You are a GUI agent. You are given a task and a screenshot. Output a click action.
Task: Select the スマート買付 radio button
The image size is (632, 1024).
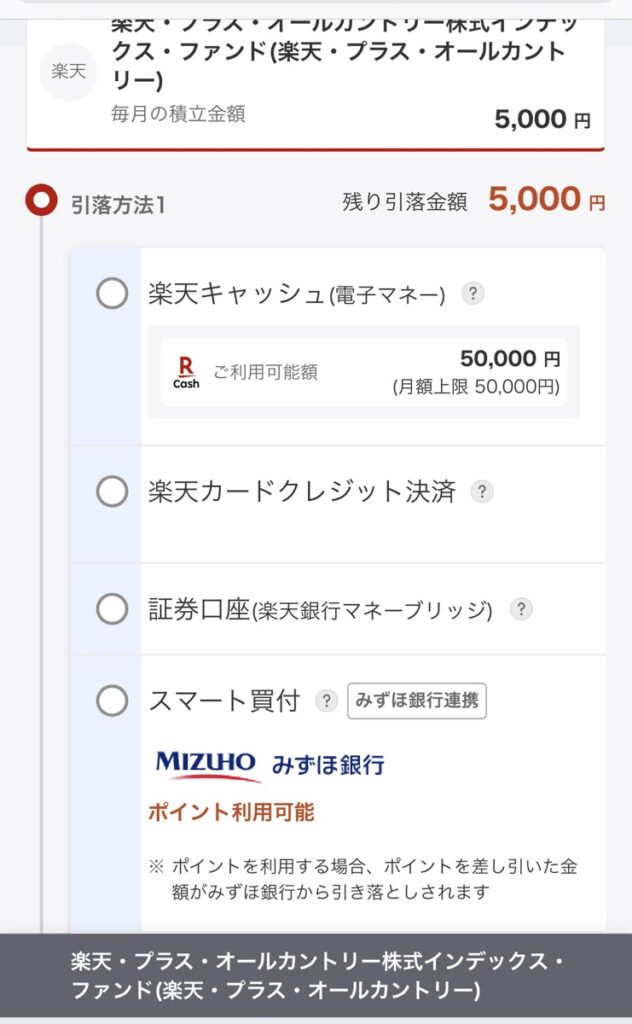point(112,701)
